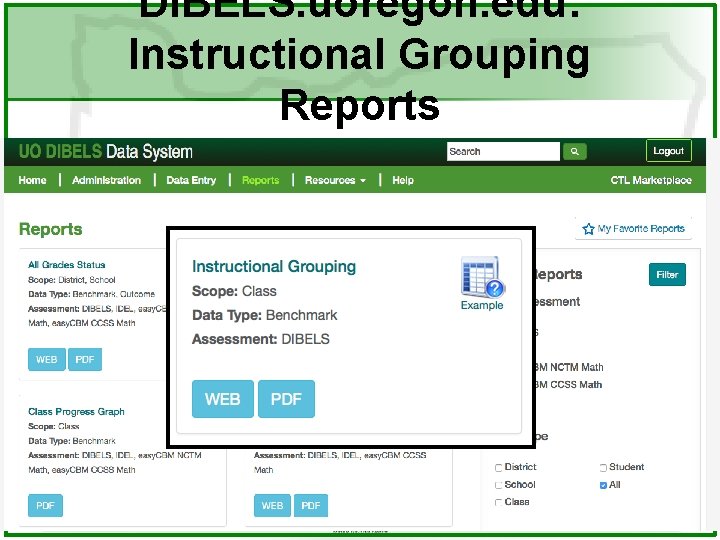Click the Instructional Grouping title link
The width and height of the screenshot is (720, 540).
274,266
